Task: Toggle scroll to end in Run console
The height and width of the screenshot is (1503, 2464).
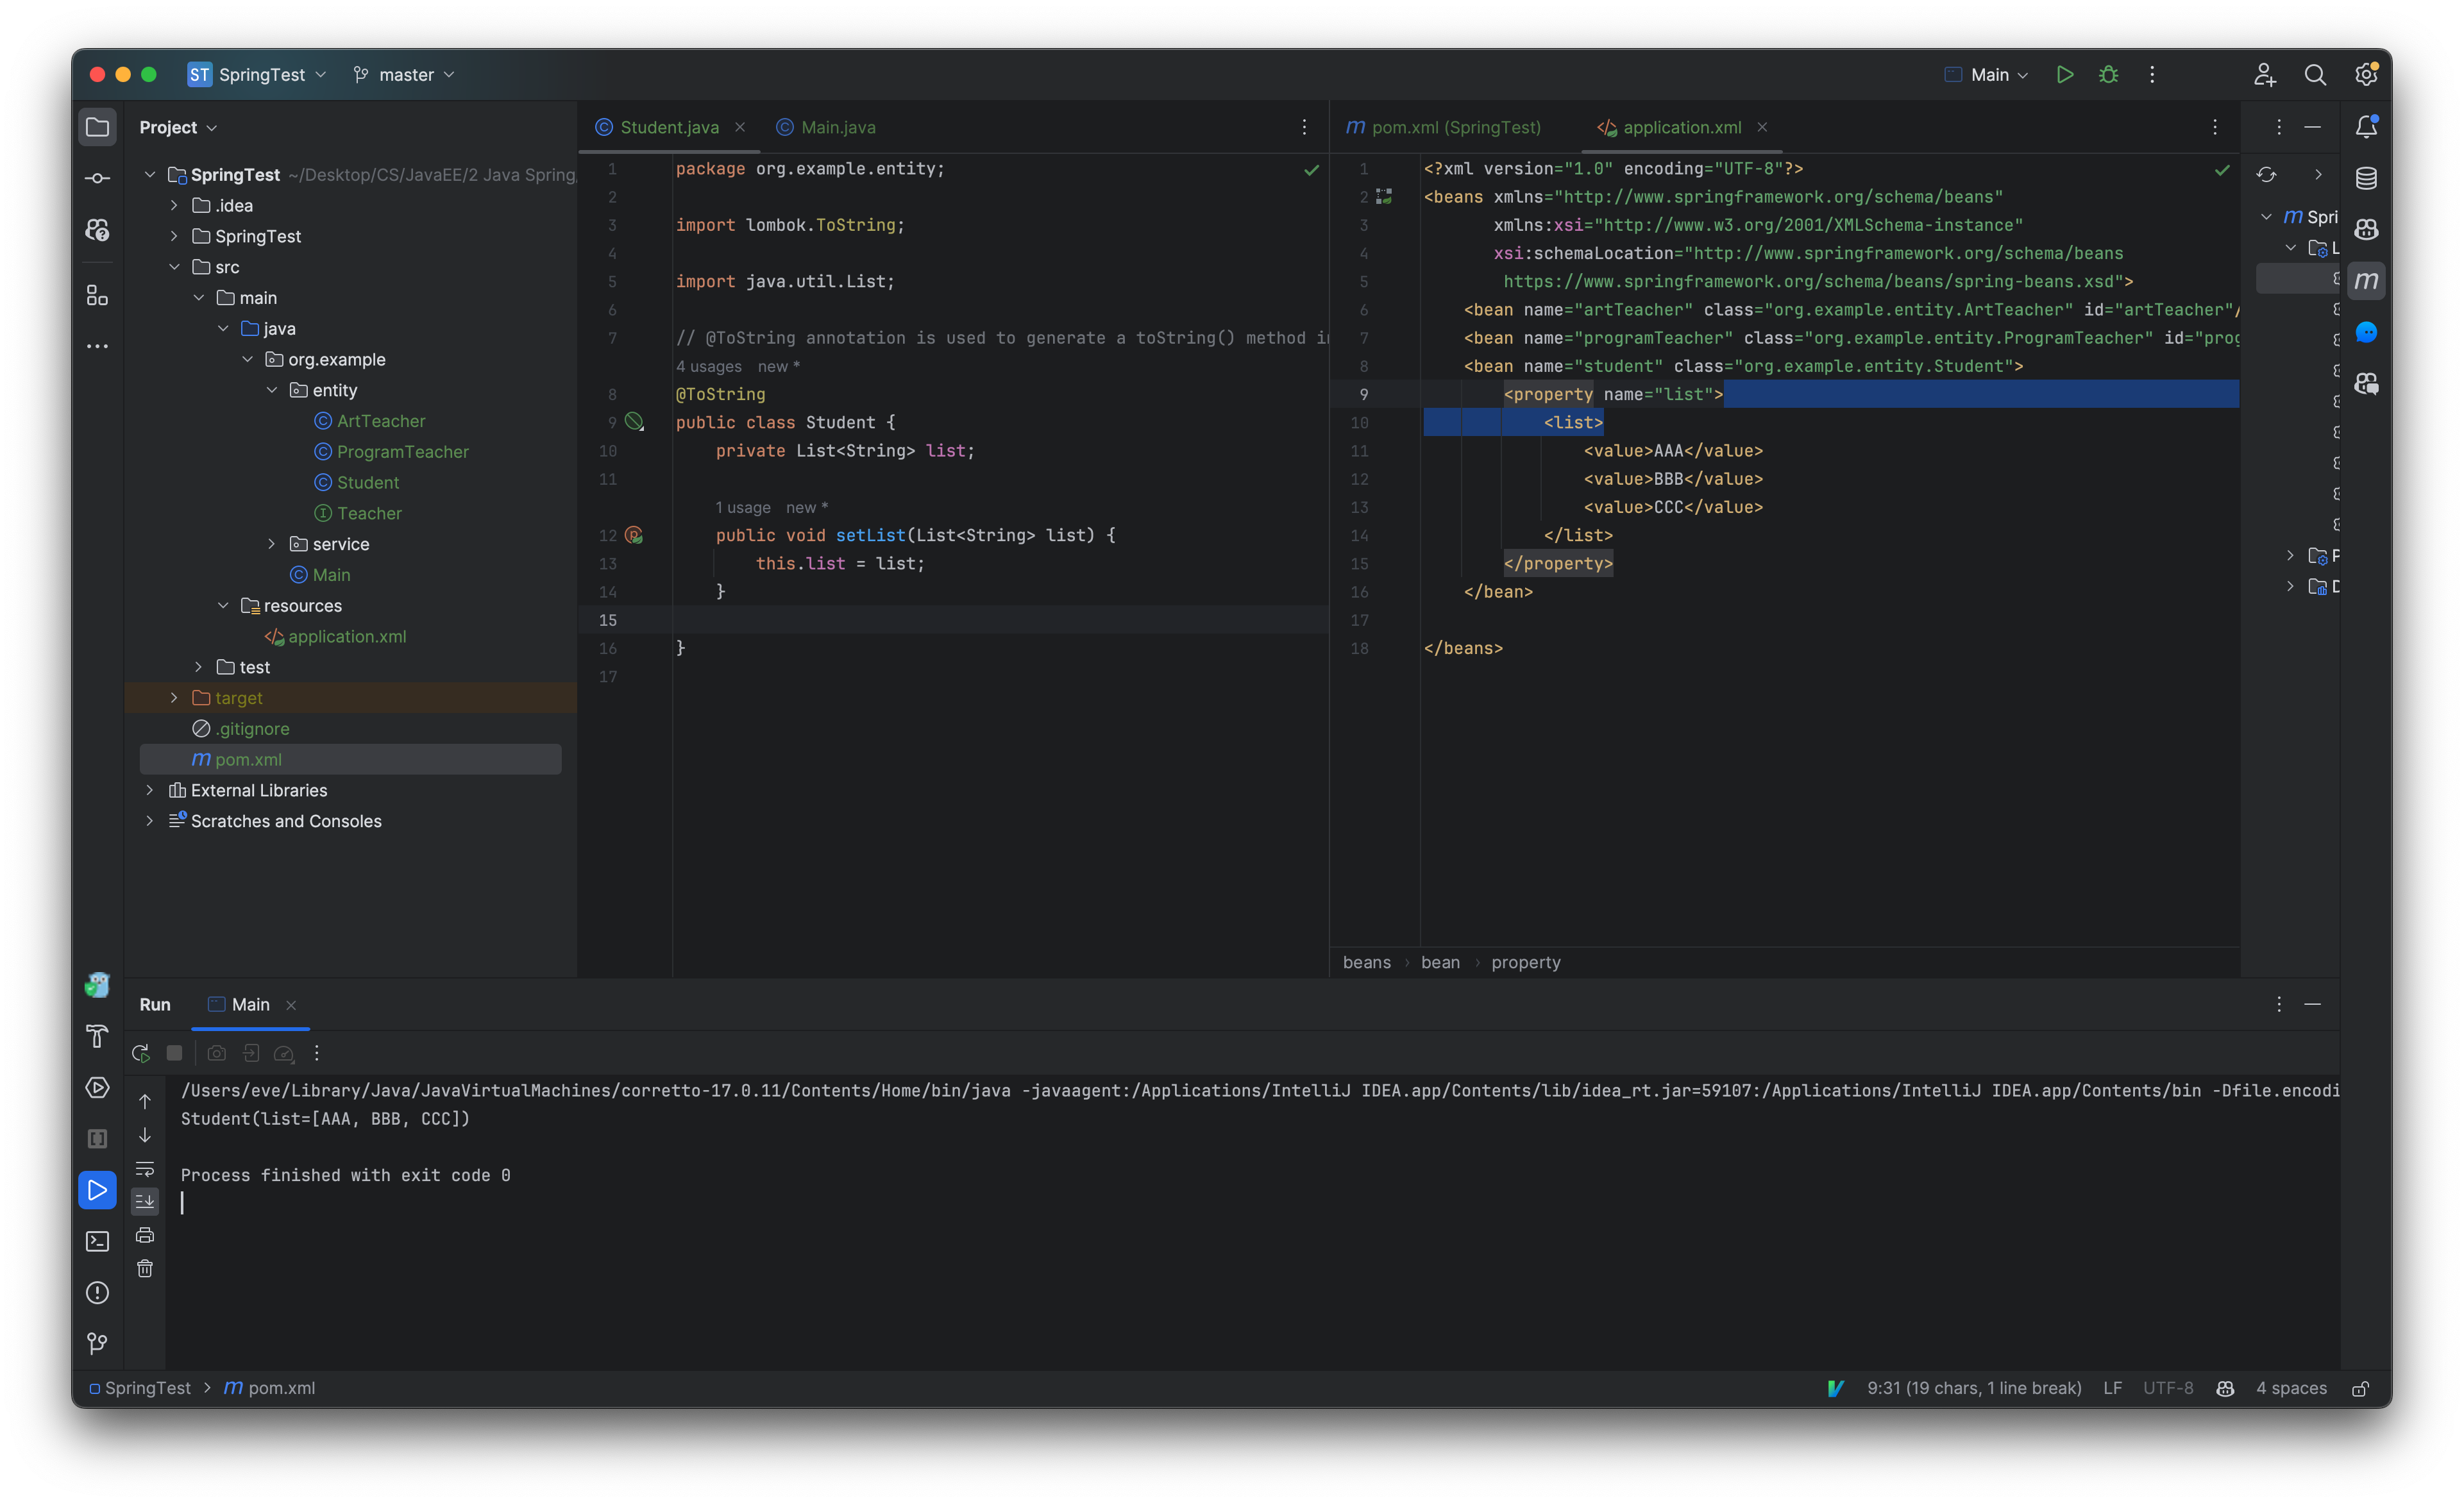Action: point(145,1201)
